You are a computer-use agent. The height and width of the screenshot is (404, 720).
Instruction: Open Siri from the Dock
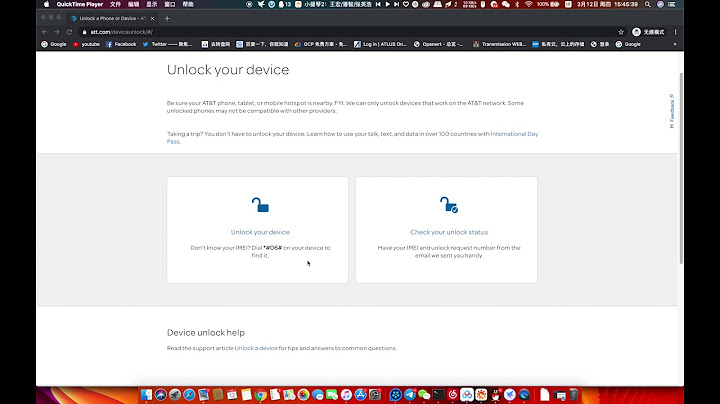pos(161,394)
